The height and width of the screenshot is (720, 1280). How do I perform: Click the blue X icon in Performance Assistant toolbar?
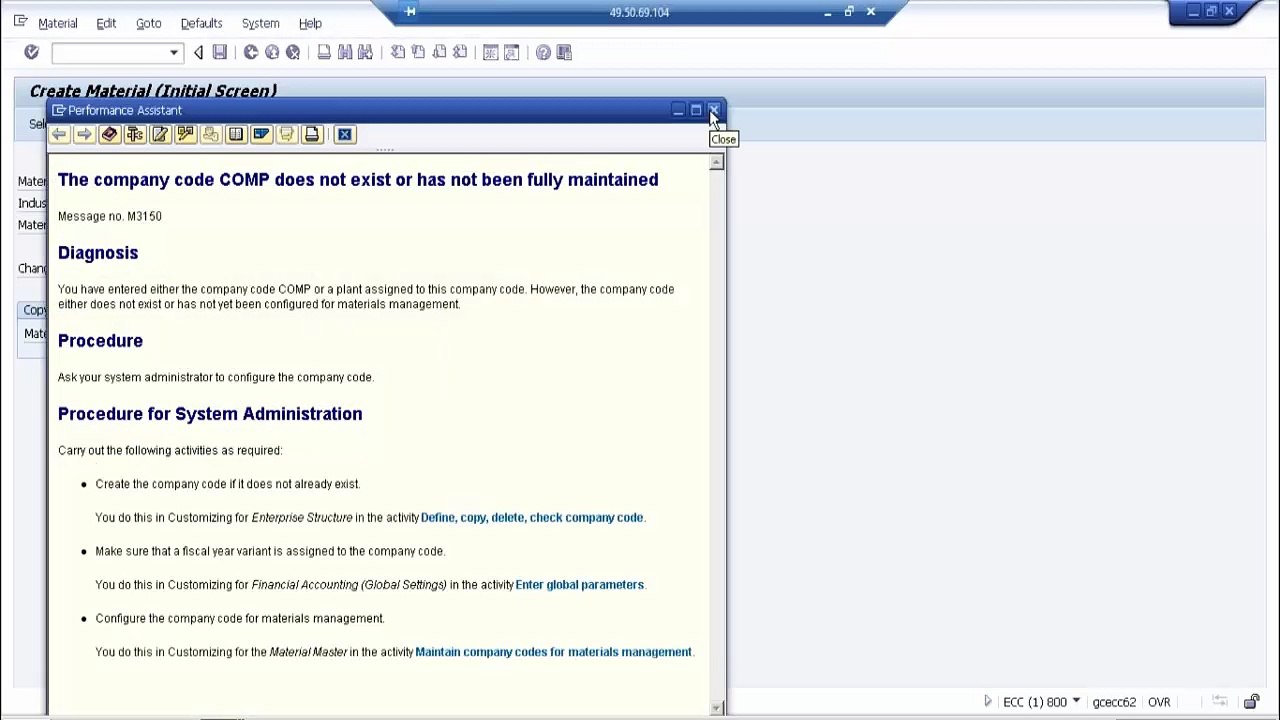(x=344, y=134)
